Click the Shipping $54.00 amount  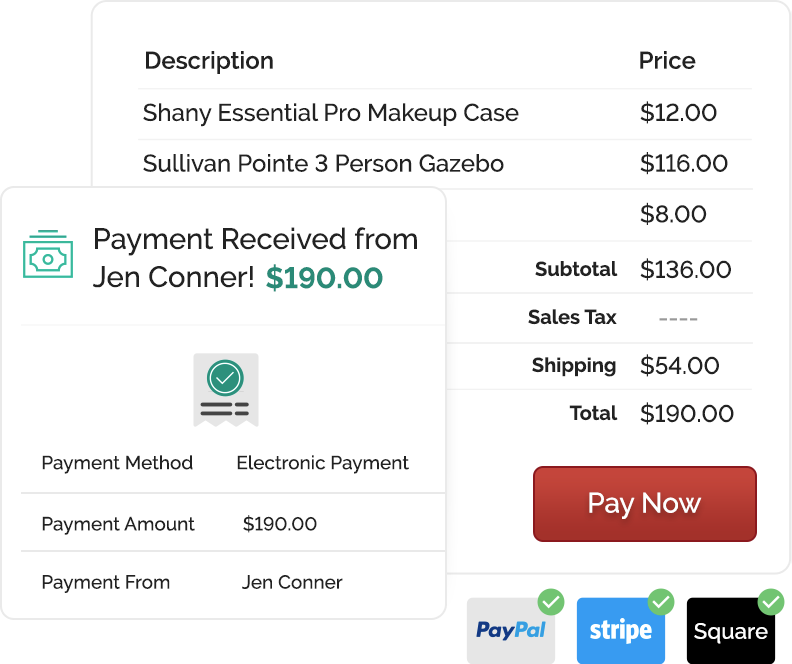point(679,366)
